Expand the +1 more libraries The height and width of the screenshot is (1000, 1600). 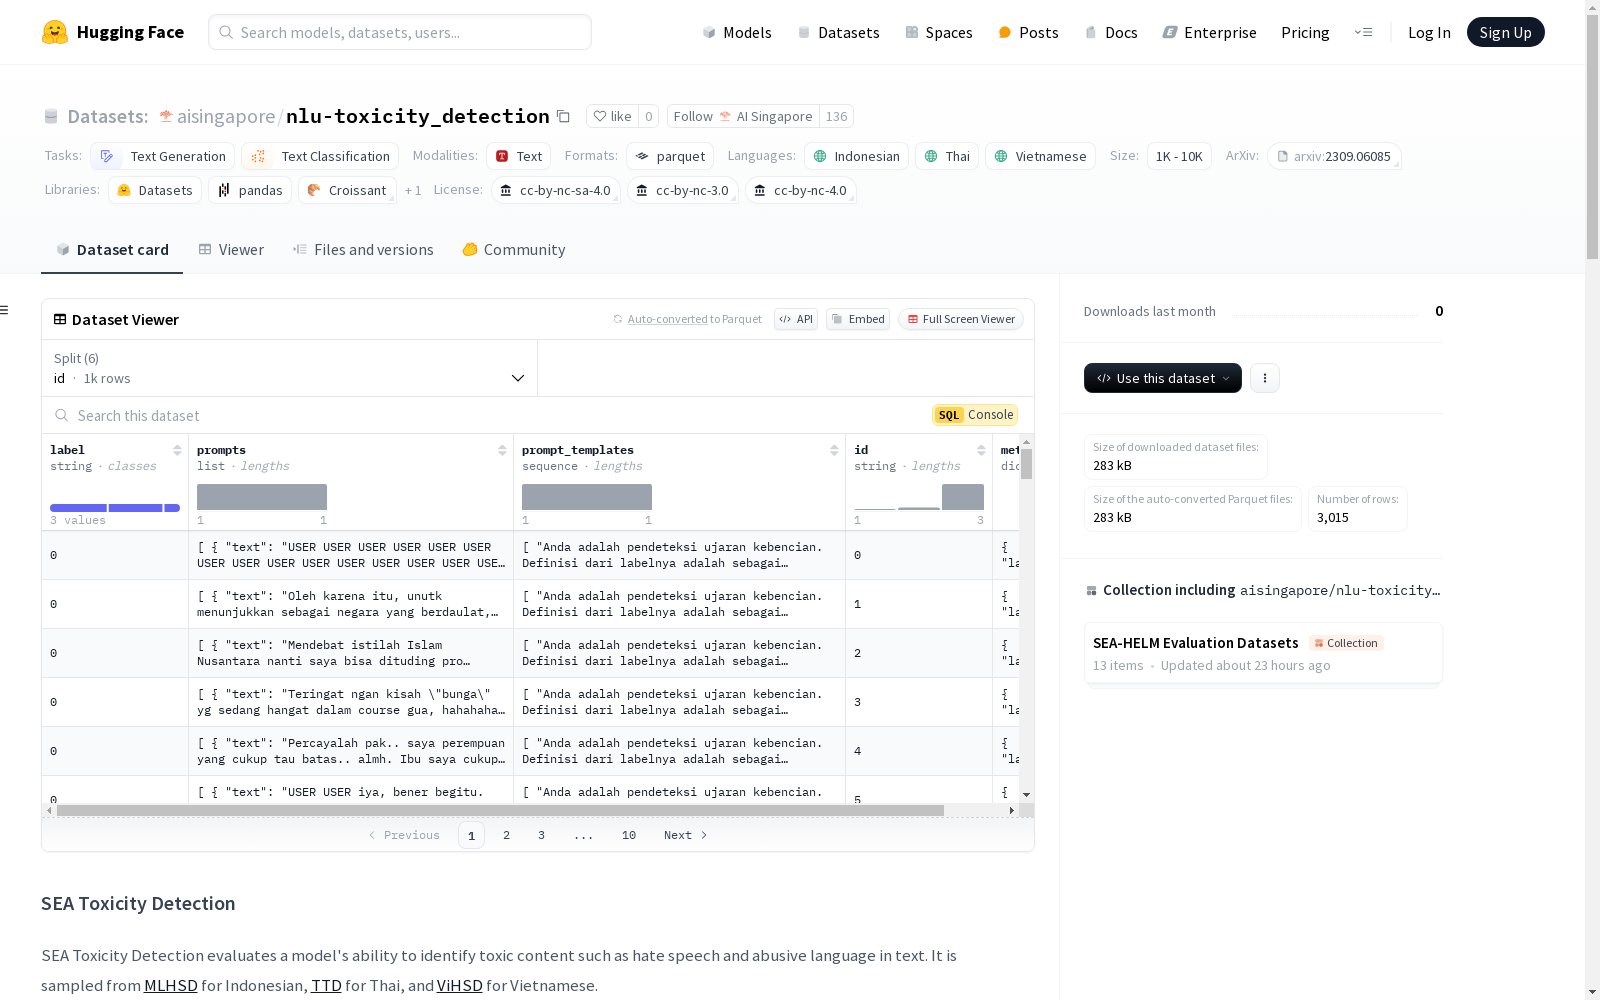(413, 190)
